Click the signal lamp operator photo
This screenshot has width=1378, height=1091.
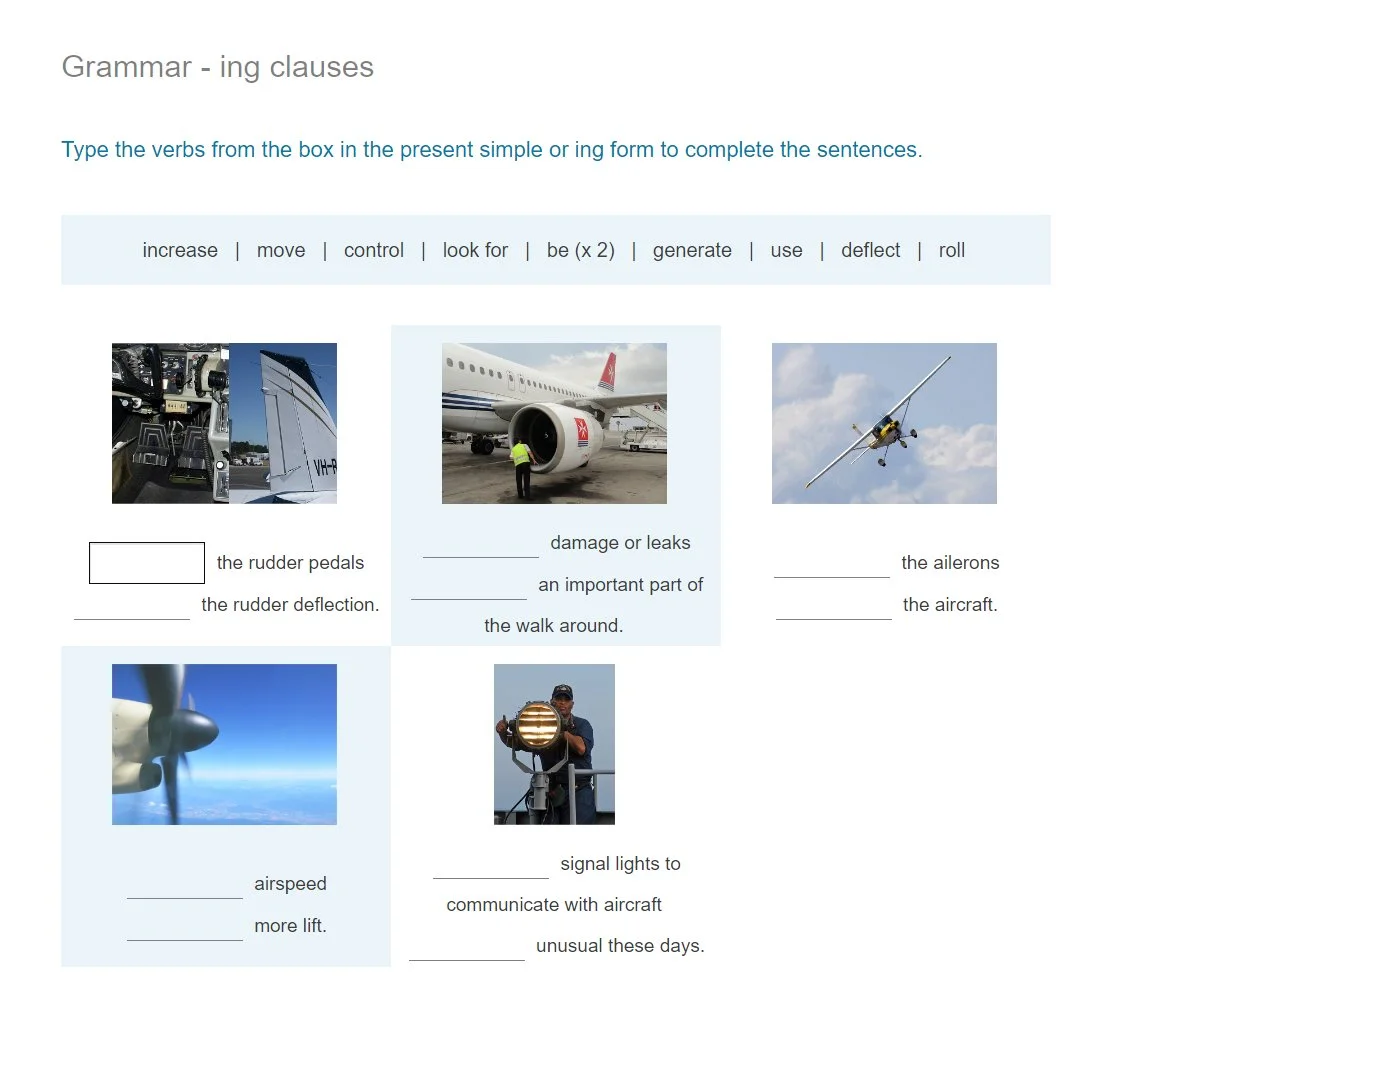click(554, 744)
